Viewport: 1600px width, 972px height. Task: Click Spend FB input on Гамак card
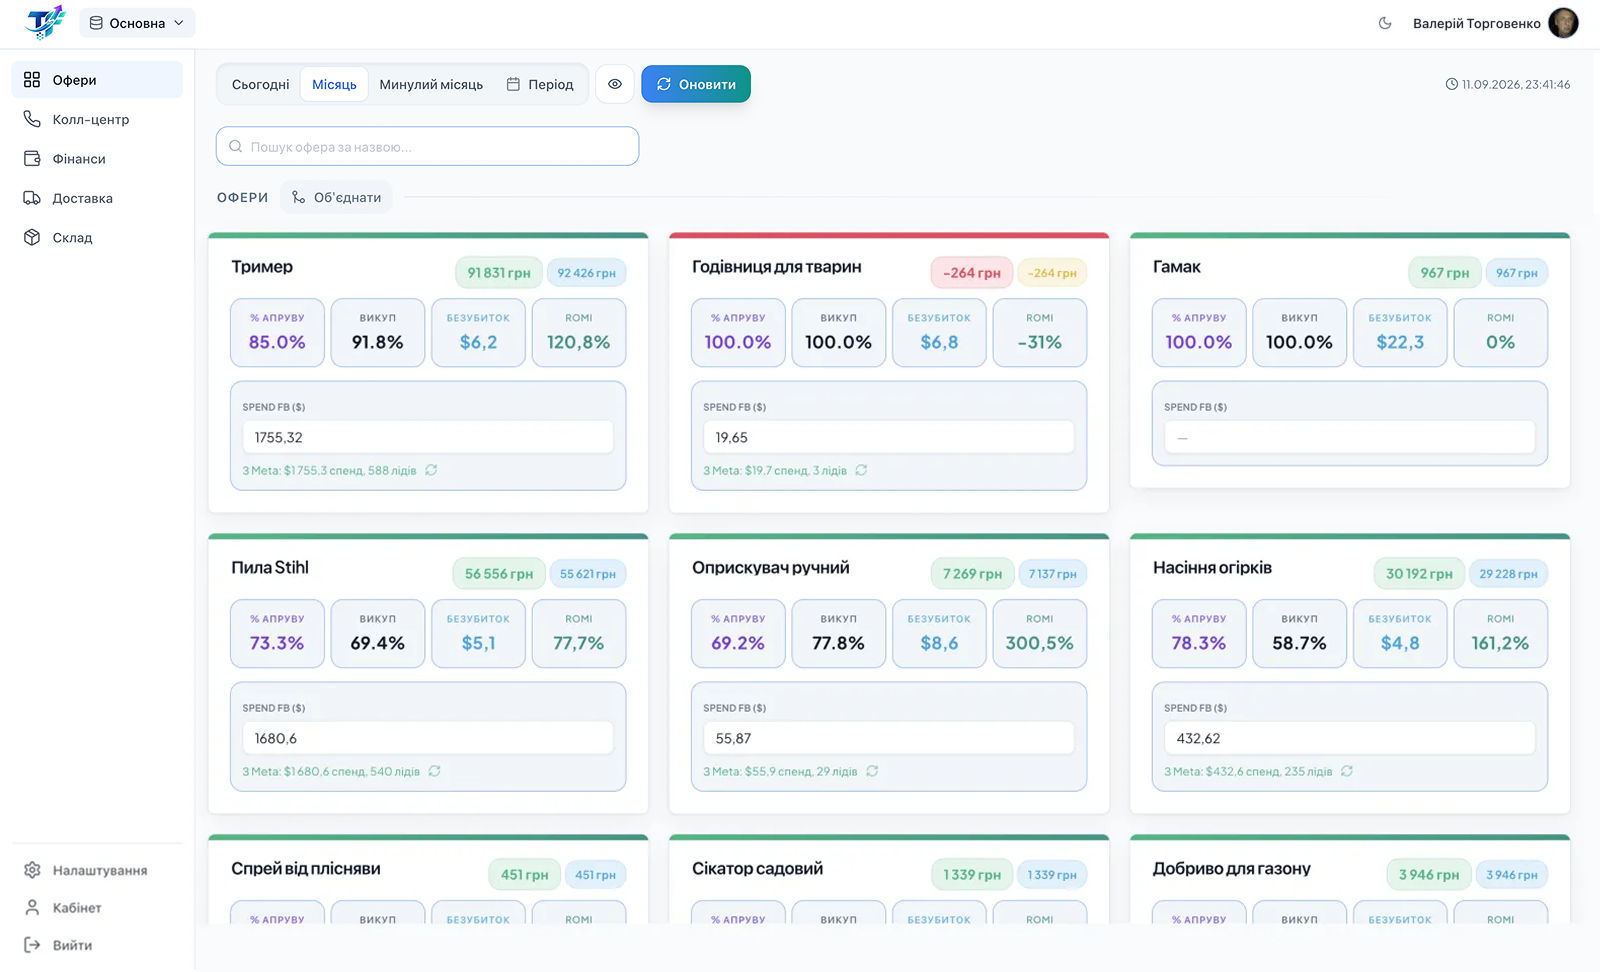pos(1349,437)
